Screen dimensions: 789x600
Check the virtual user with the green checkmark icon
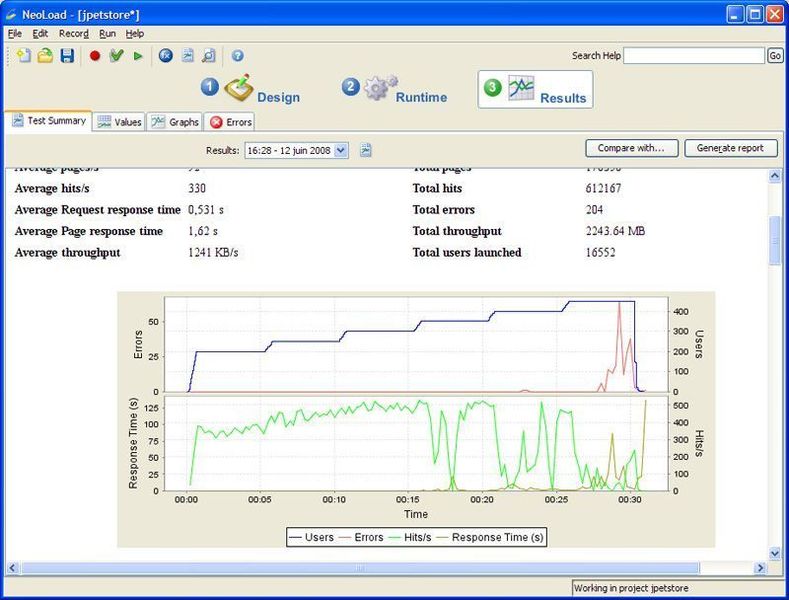[x=116, y=55]
